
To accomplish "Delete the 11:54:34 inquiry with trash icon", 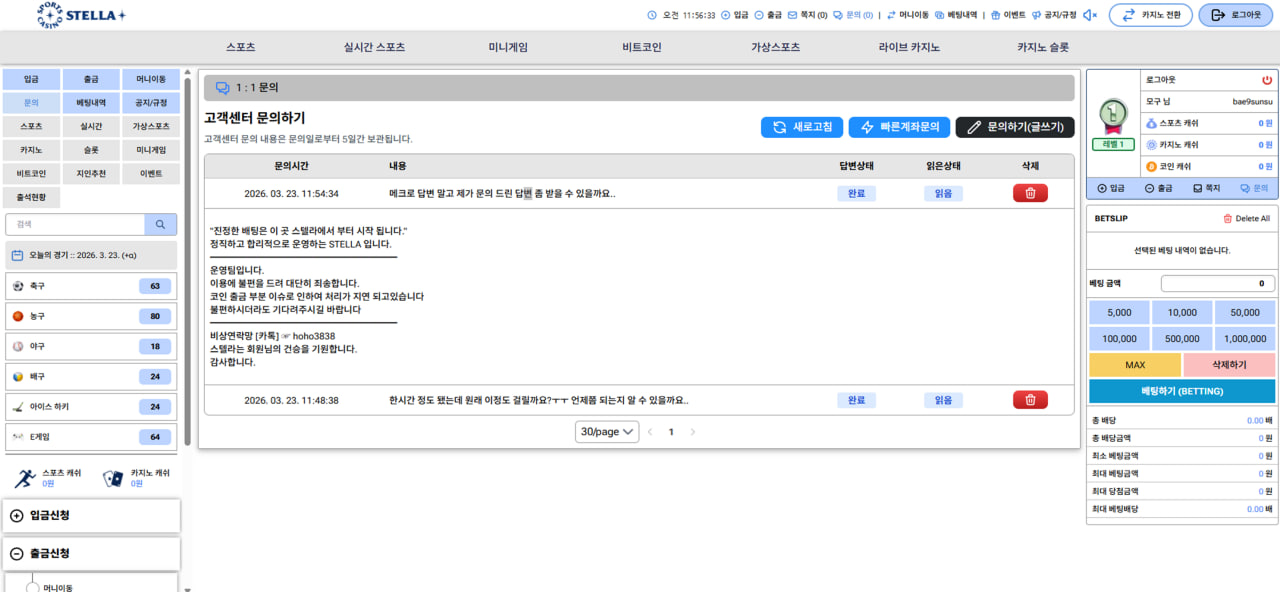I will pyautogui.click(x=1030, y=193).
